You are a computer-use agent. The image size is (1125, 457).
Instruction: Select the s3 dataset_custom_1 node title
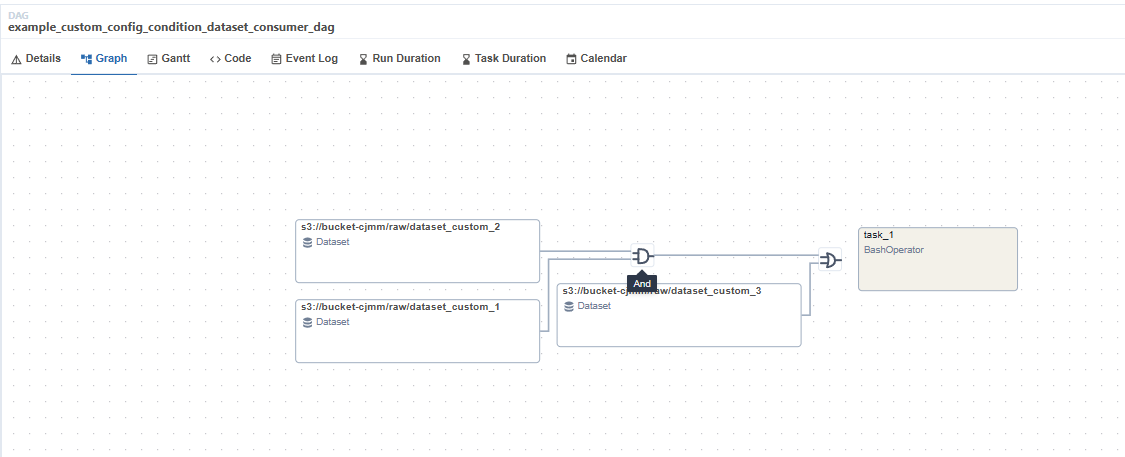400,307
